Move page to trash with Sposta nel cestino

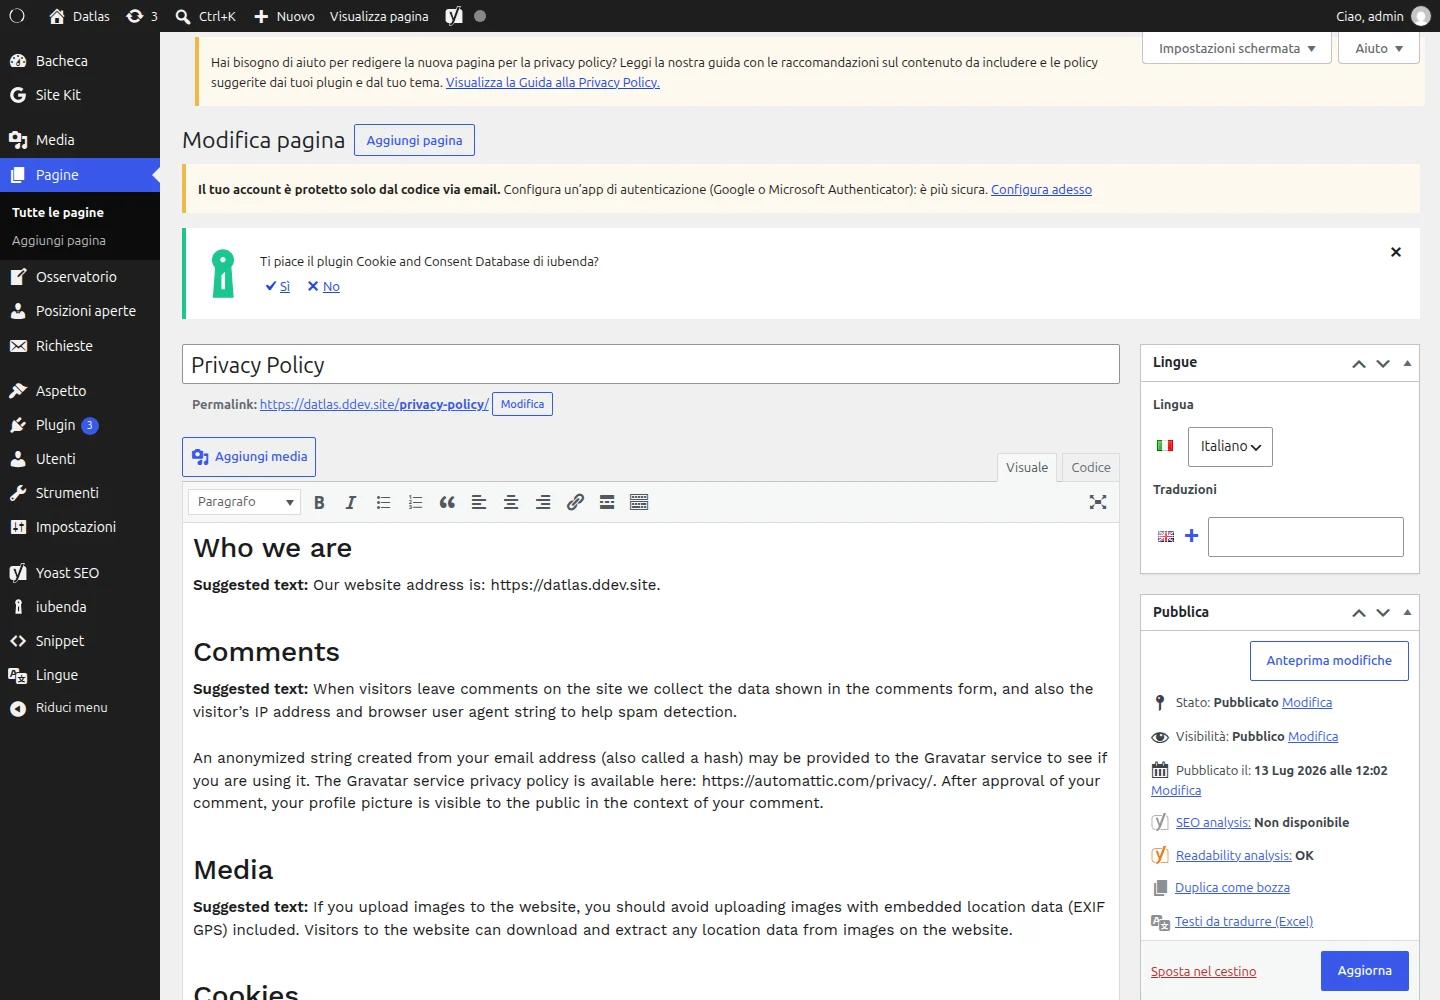click(1203, 971)
